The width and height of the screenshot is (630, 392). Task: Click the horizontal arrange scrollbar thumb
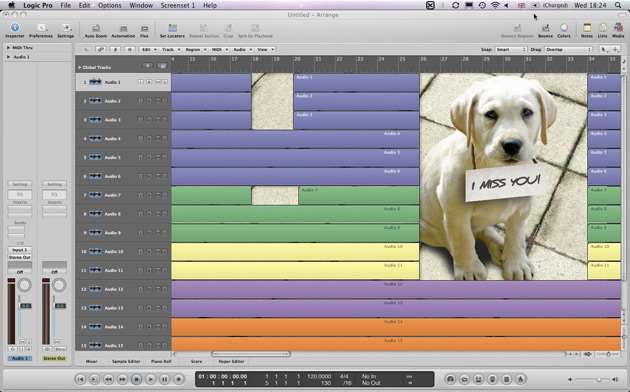(251, 354)
